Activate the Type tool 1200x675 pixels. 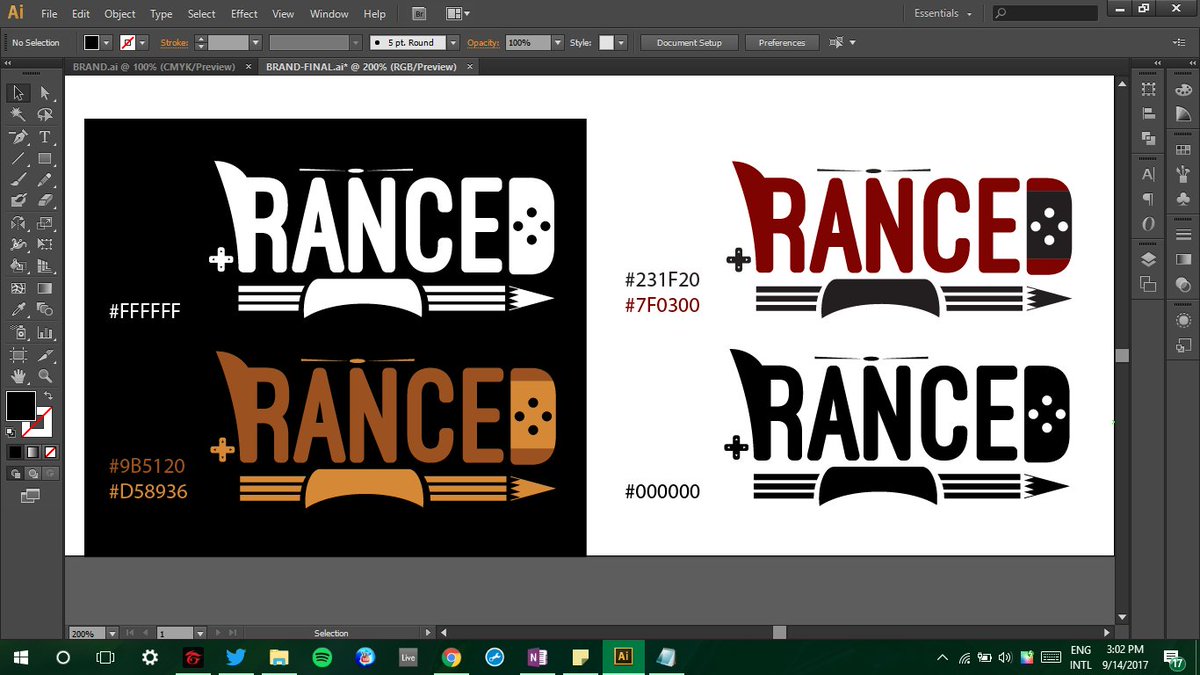(45, 137)
